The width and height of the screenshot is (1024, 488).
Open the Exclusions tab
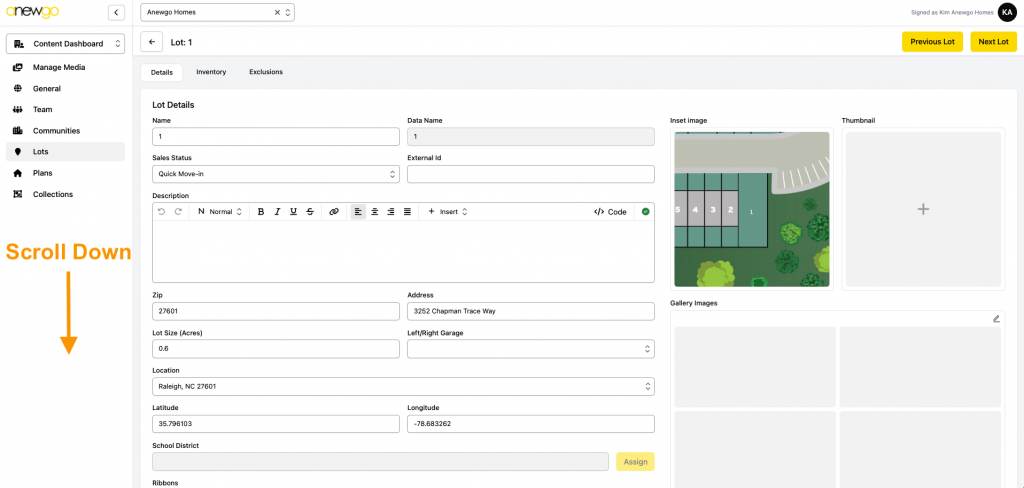(266, 72)
